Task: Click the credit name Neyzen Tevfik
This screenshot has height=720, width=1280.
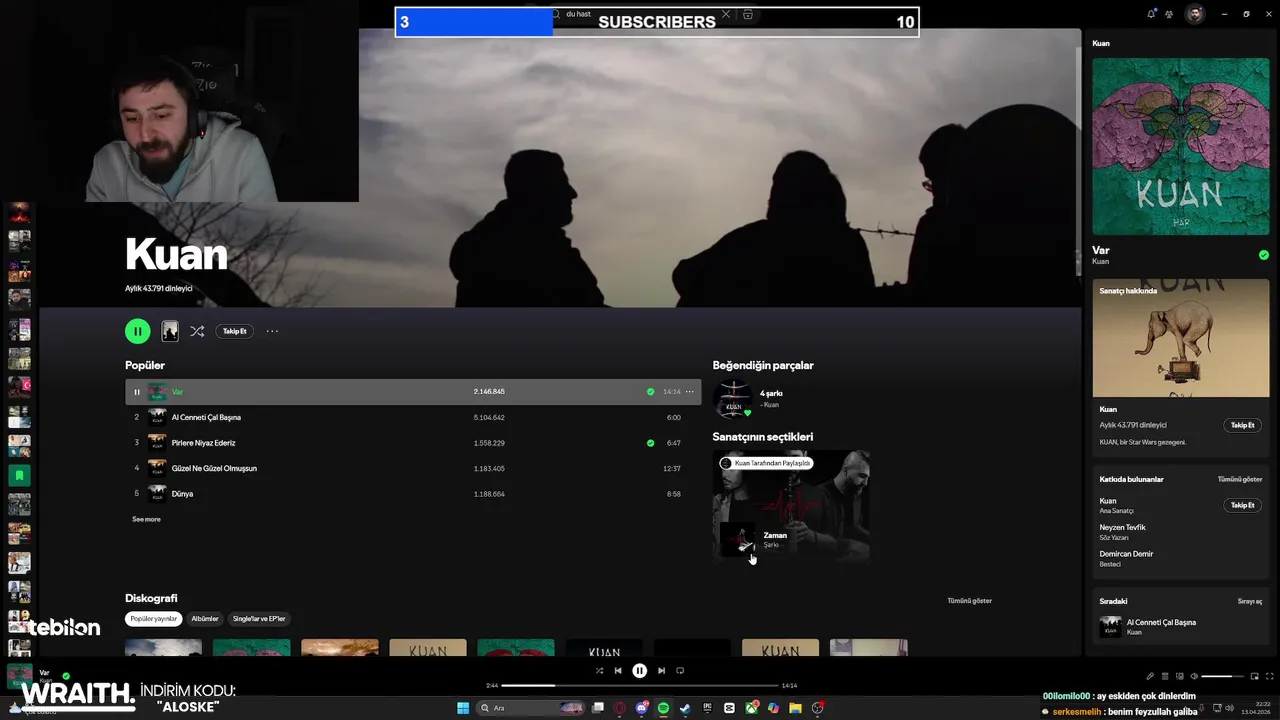Action: coord(1122,527)
